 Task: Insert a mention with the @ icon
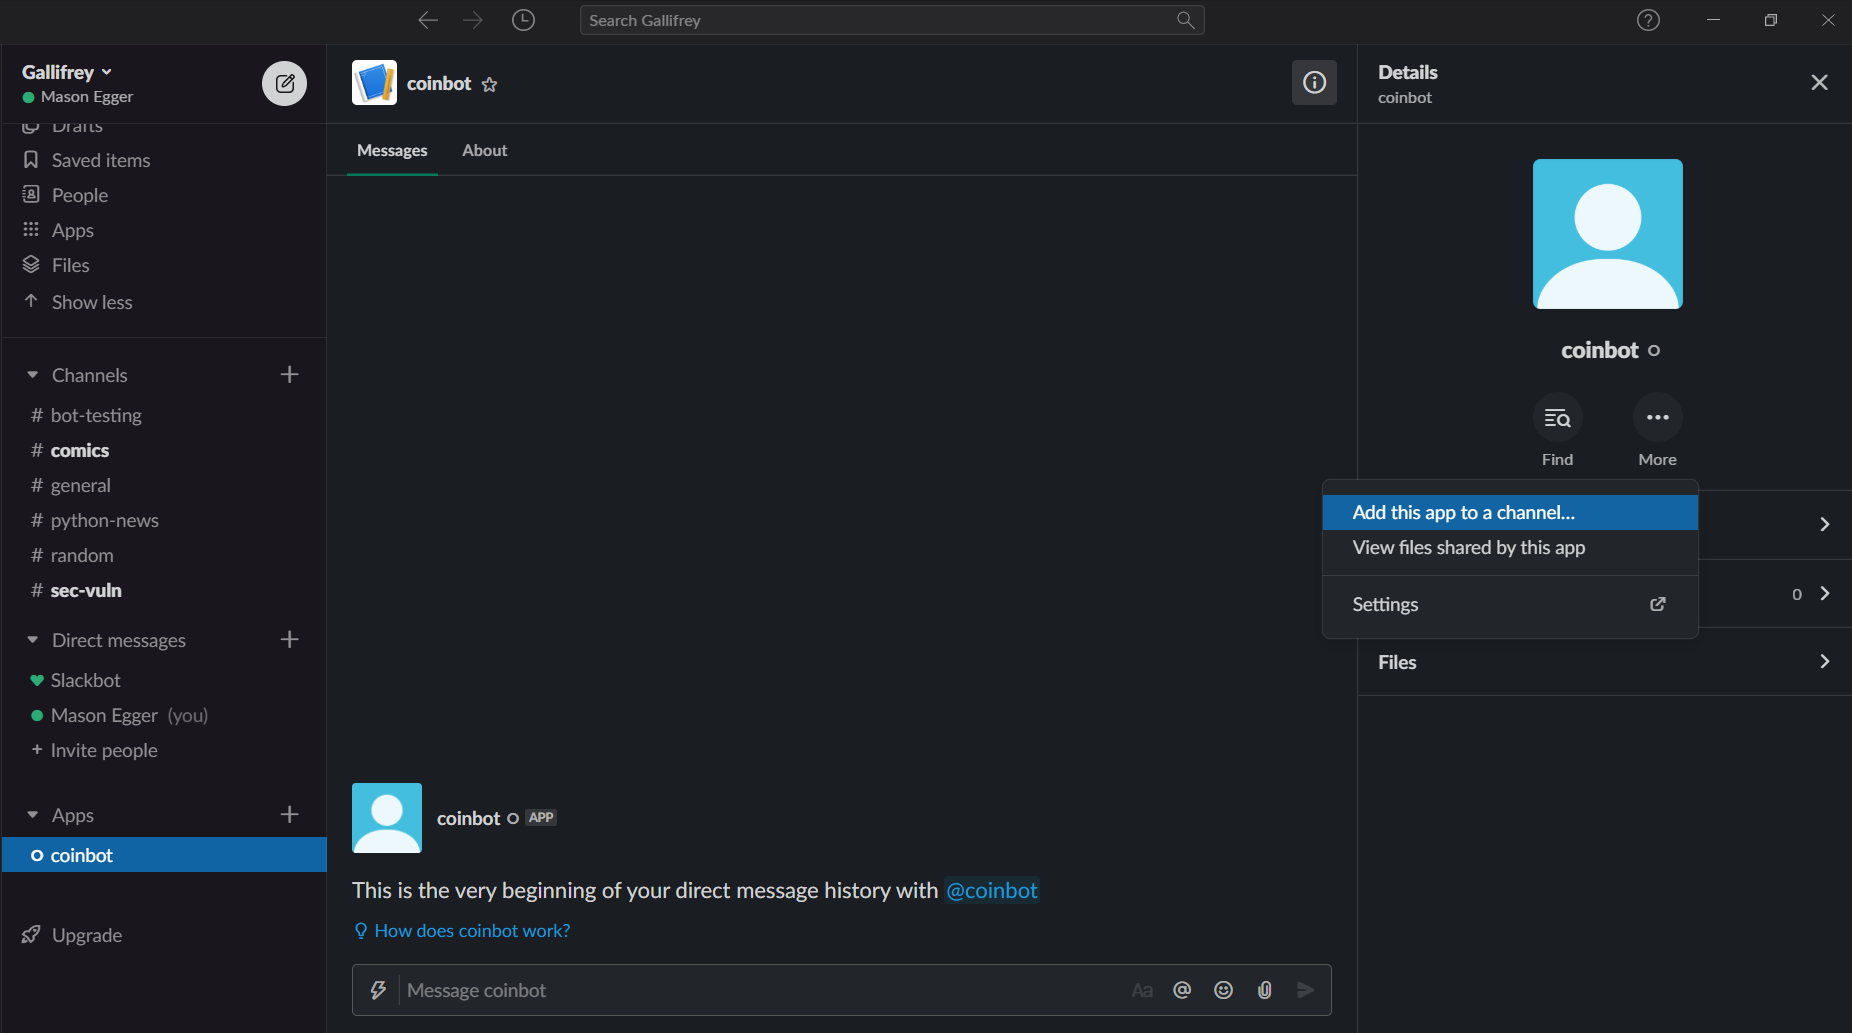click(x=1182, y=990)
